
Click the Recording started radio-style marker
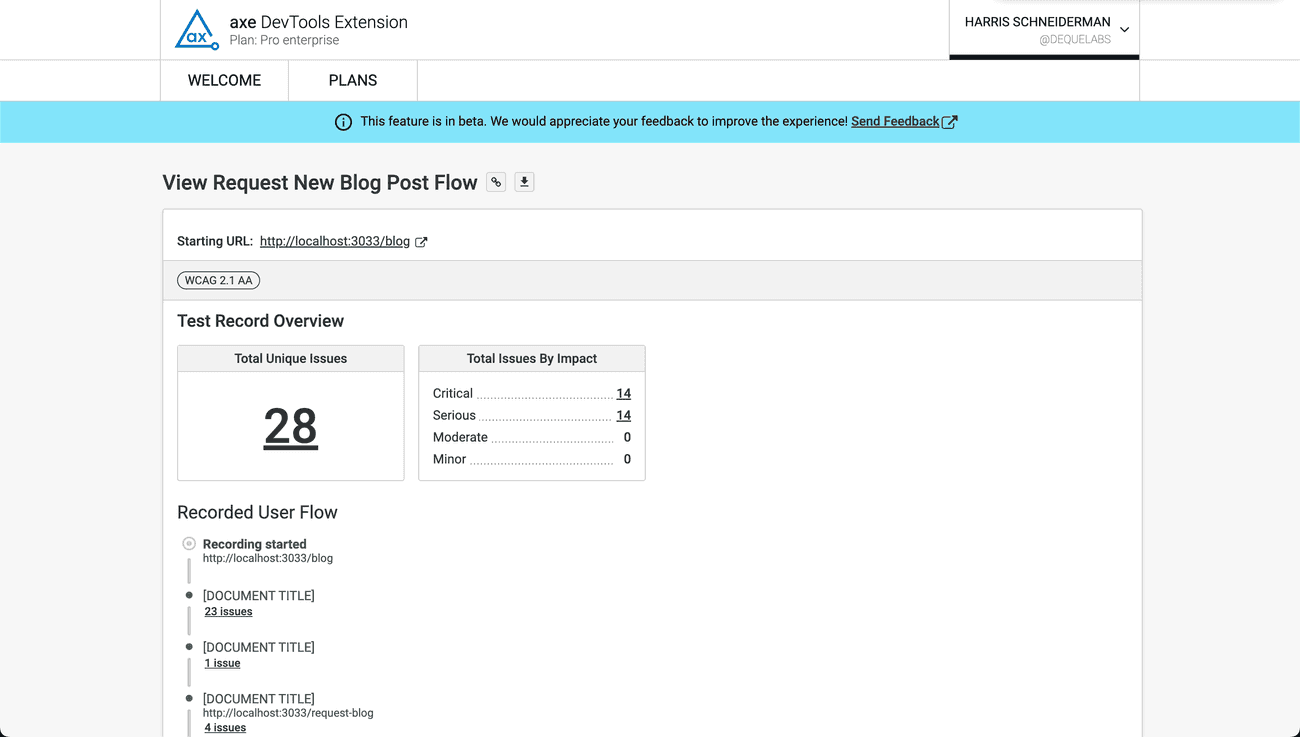click(x=189, y=543)
